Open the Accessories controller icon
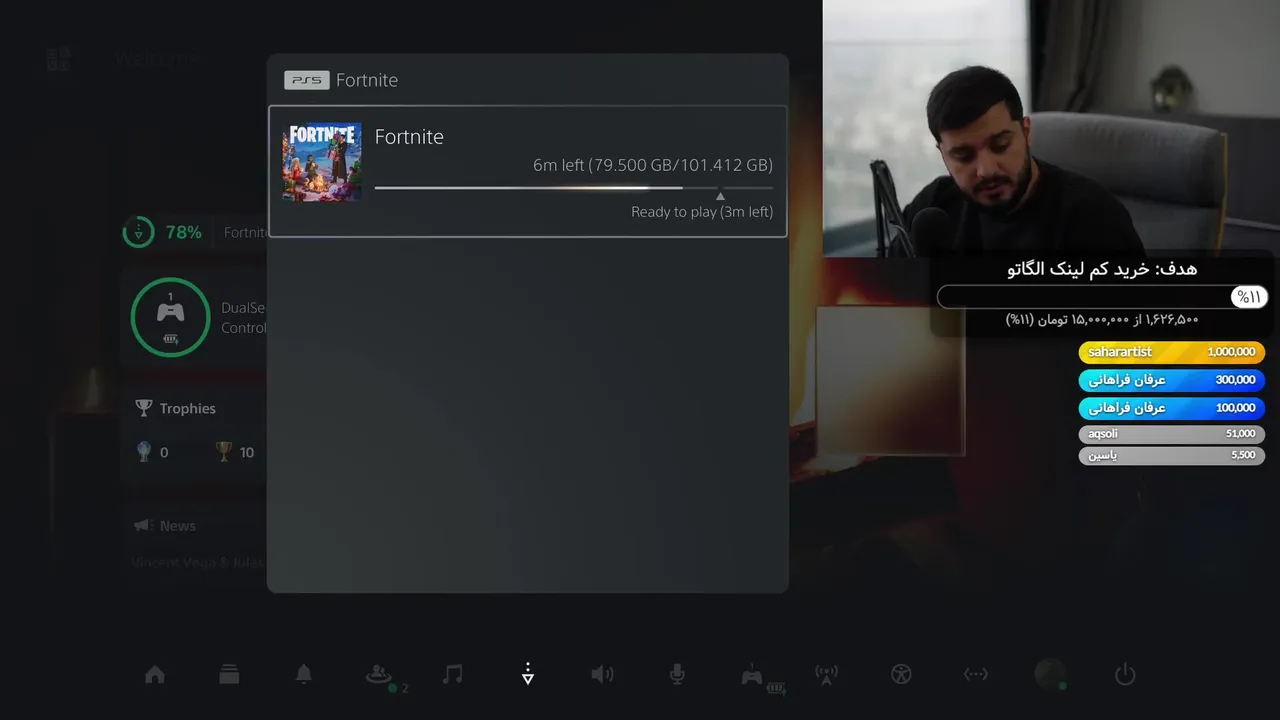Viewport: 1280px width, 720px height. pos(752,675)
